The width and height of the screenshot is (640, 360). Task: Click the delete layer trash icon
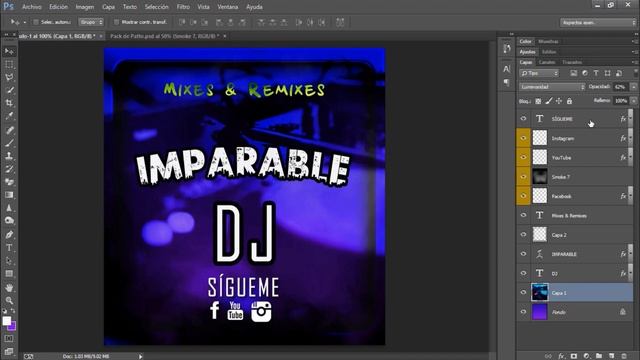click(624, 356)
